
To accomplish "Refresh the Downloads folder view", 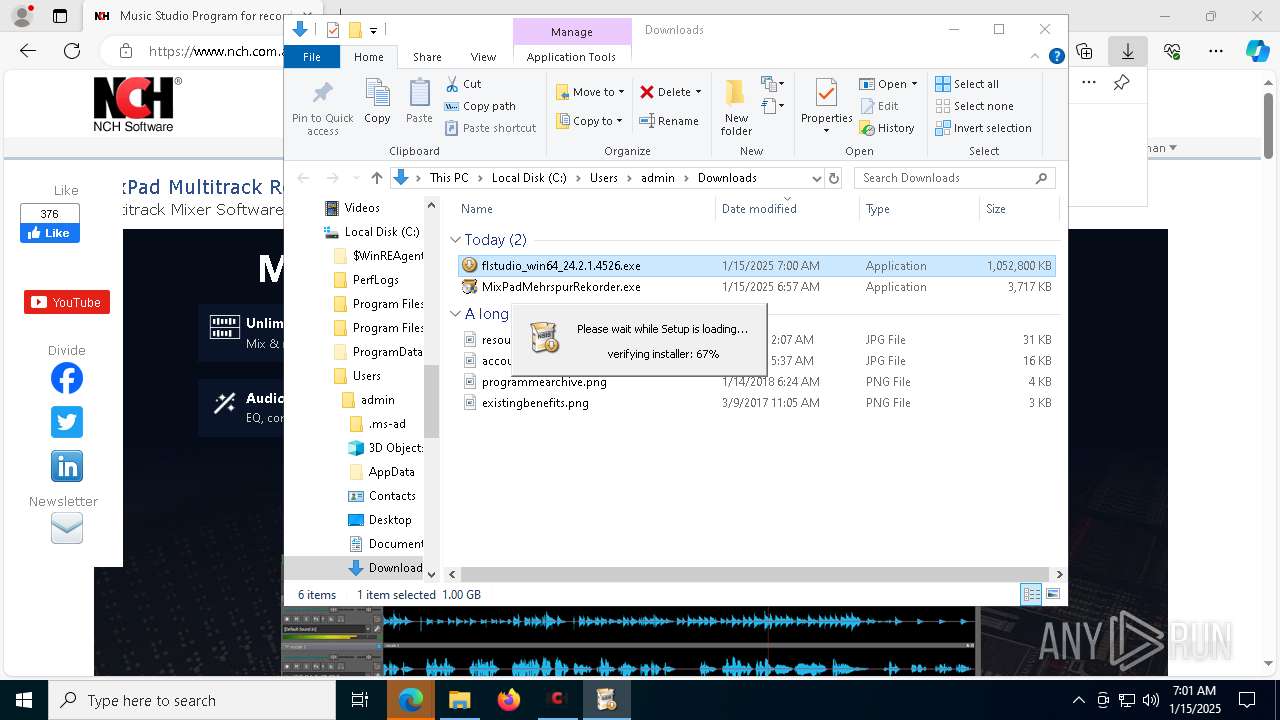I will click(x=834, y=178).
